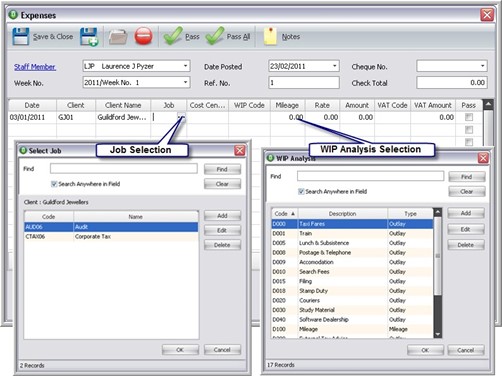Open the Date Posted dropdown
The image size is (502, 376).
(x=334, y=66)
